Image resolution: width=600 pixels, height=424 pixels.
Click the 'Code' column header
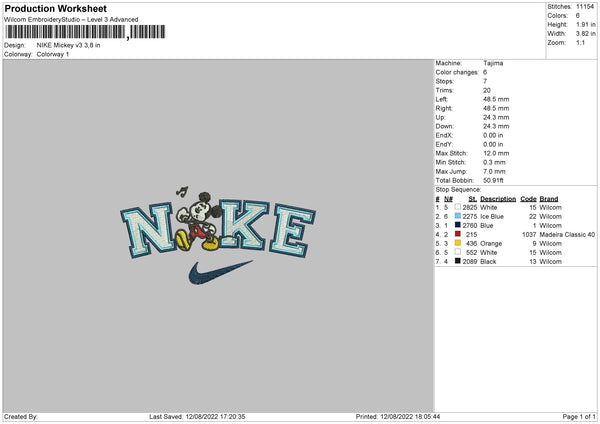(528, 199)
